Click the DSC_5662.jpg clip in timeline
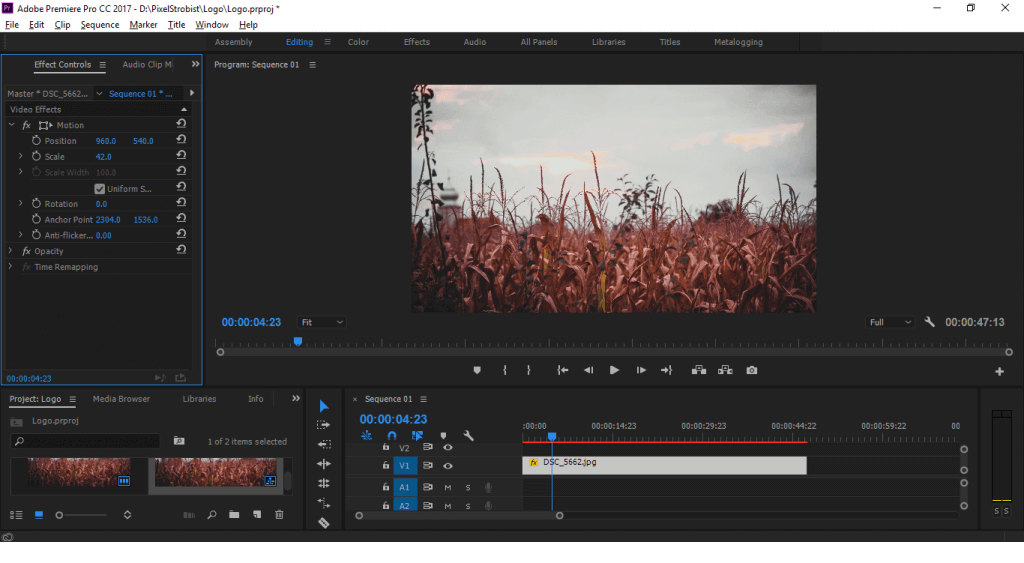Image resolution: width=1024 pixels, height=563 pixels. pos(664,466)
